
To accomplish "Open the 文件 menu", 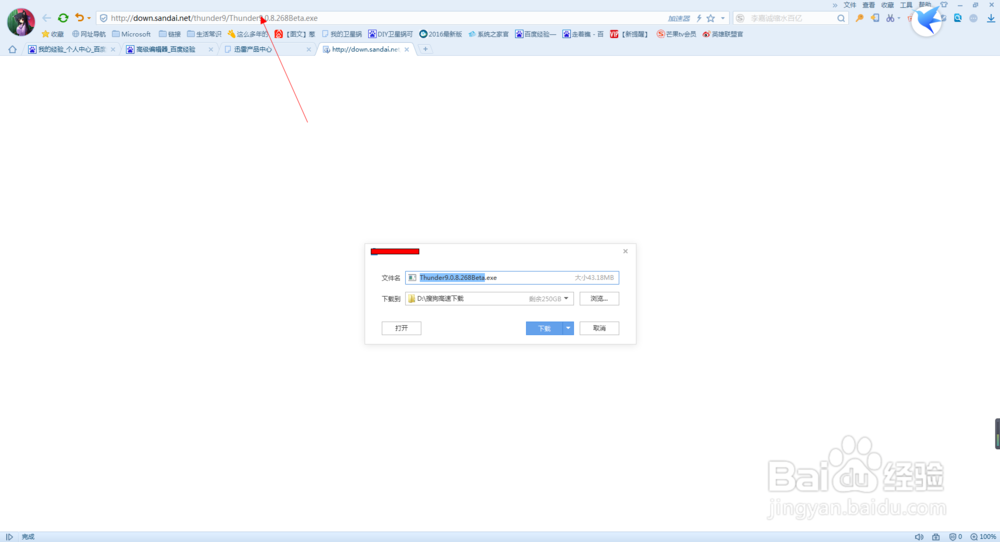I will pyautogui.click(x=849, y=5).
